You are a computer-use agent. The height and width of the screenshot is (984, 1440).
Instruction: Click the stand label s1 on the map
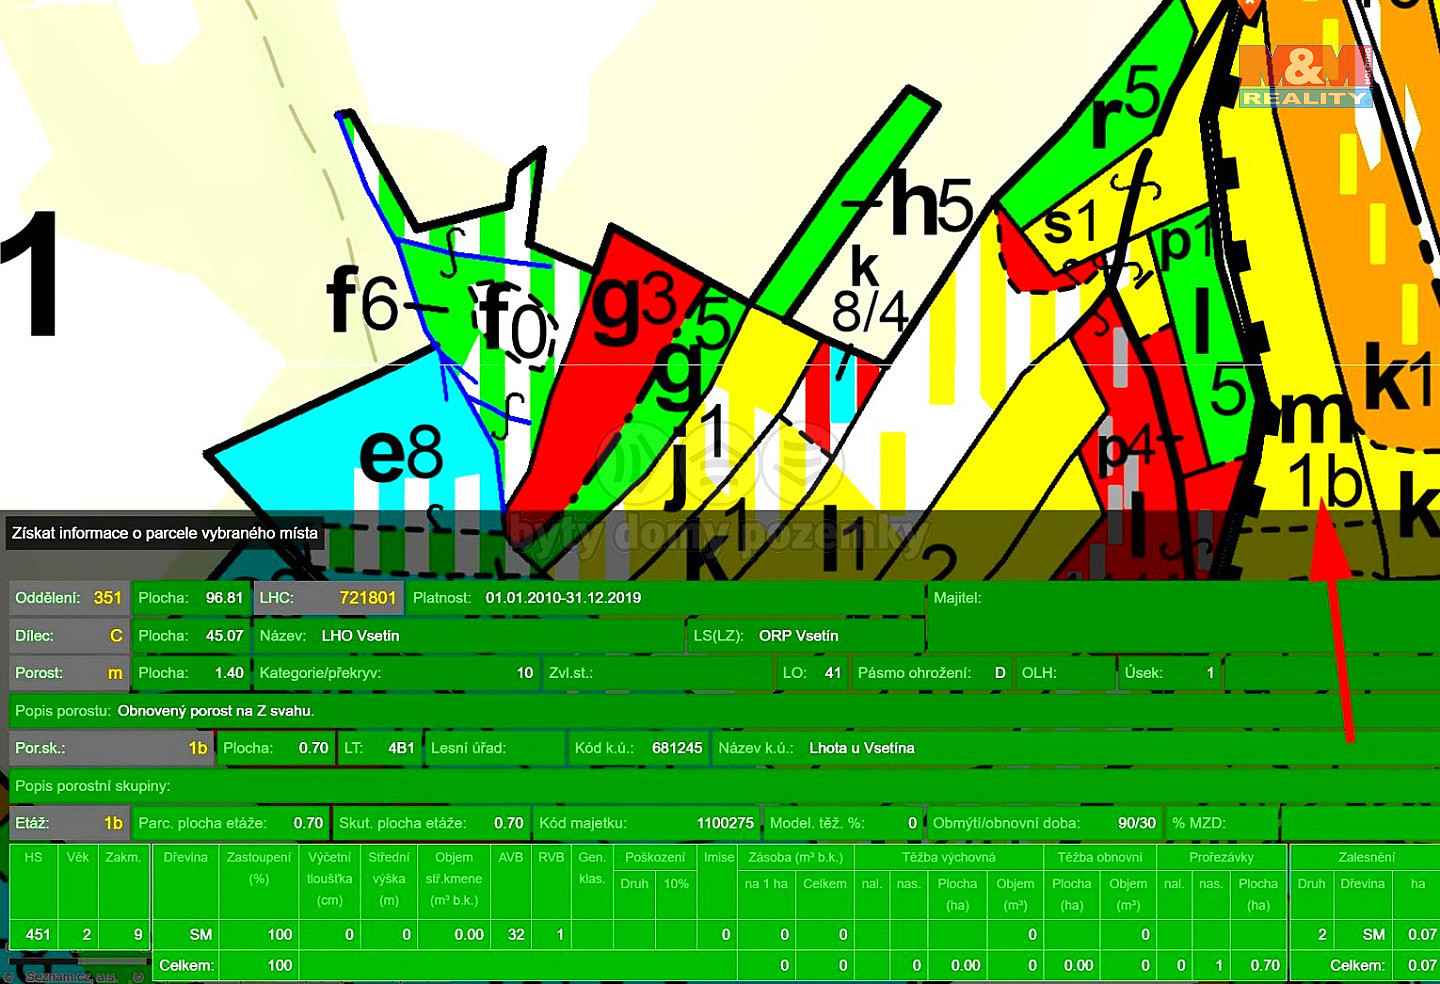click(x=1070, y=224)
